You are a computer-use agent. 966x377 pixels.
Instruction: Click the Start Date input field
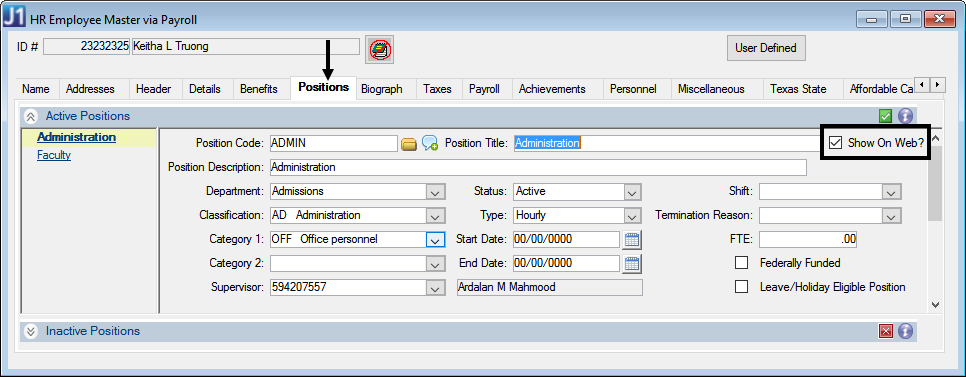(x=566, y=240)
